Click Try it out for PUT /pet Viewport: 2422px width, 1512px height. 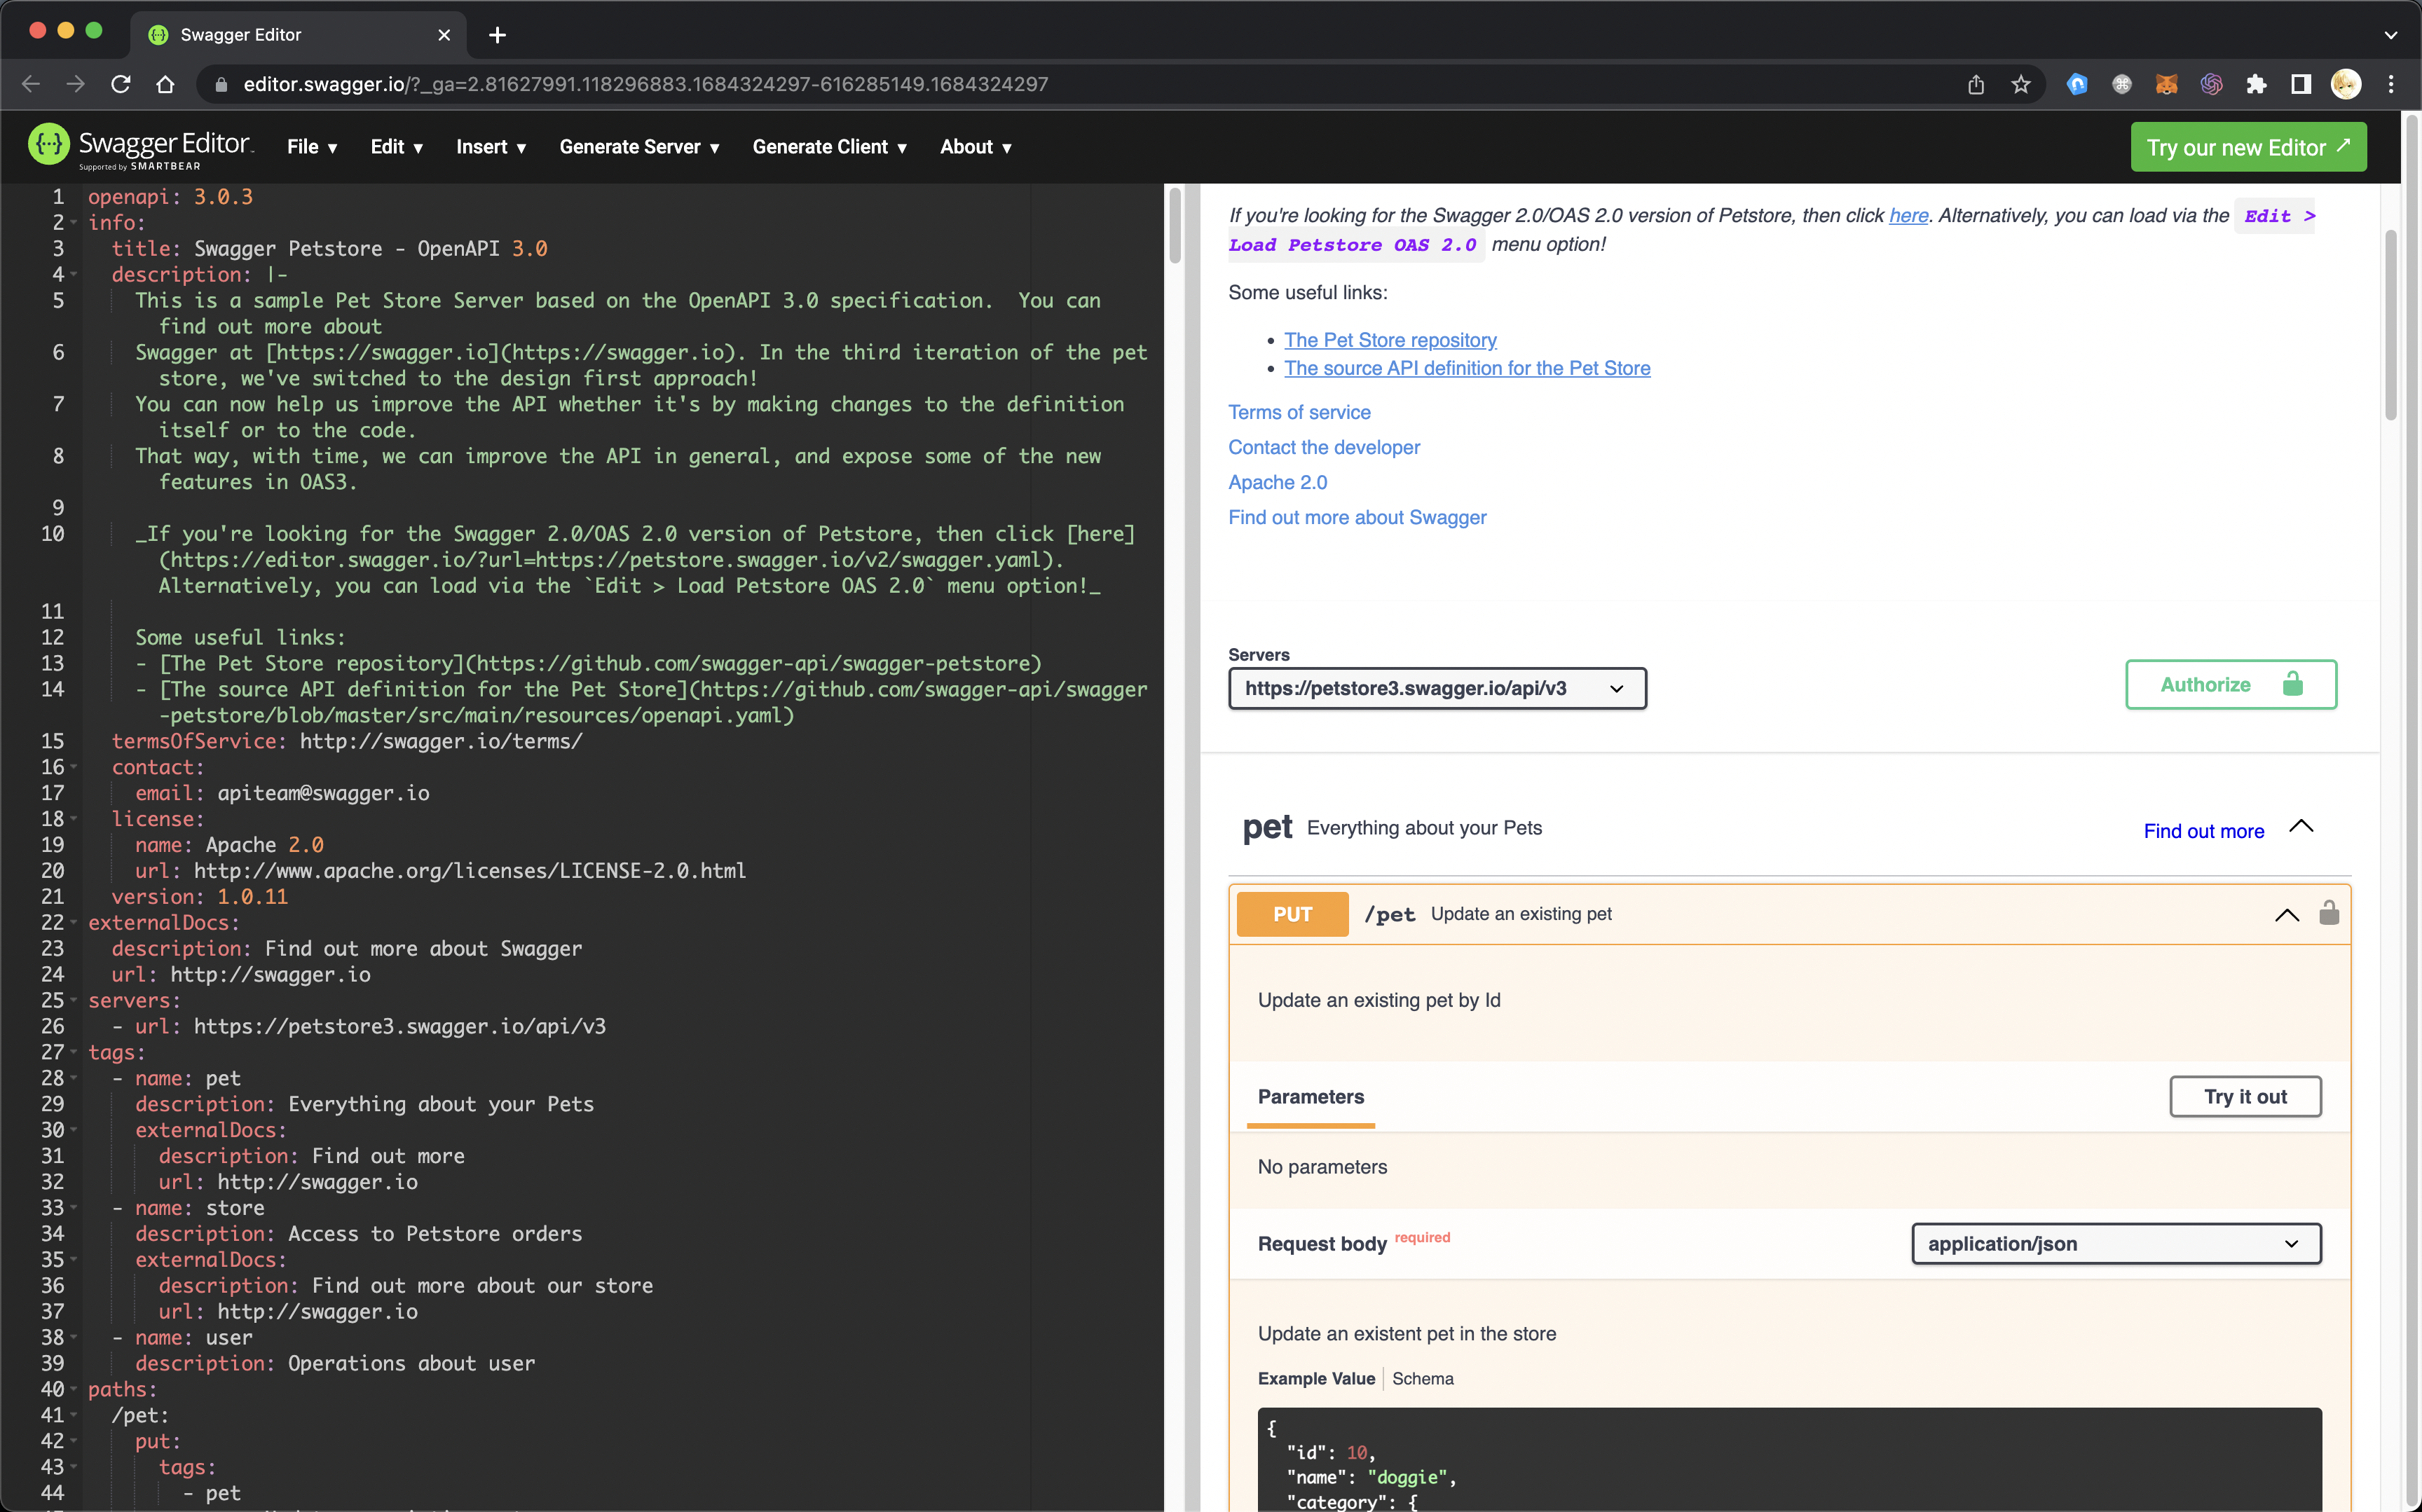[x=2245, y=1096]
